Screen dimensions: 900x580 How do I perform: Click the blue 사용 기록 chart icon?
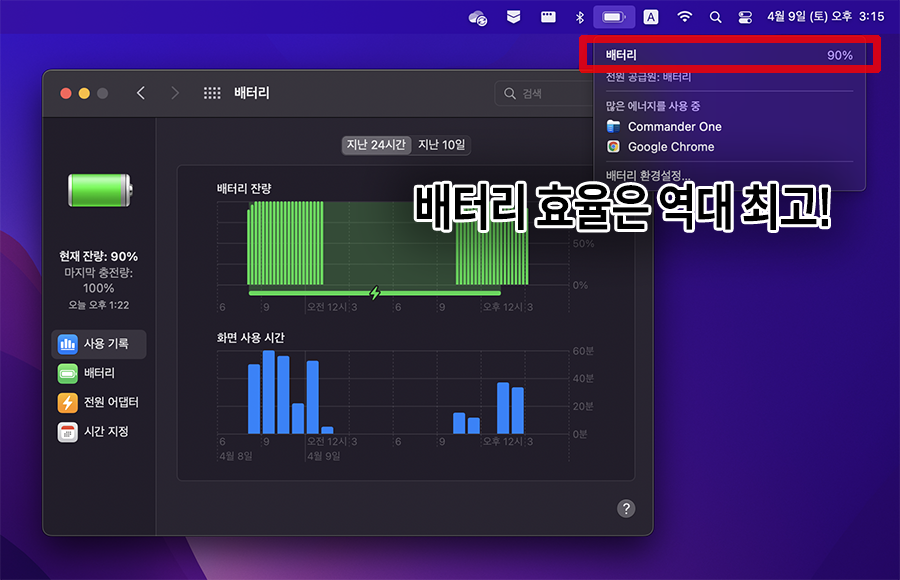tap(67, 344)
